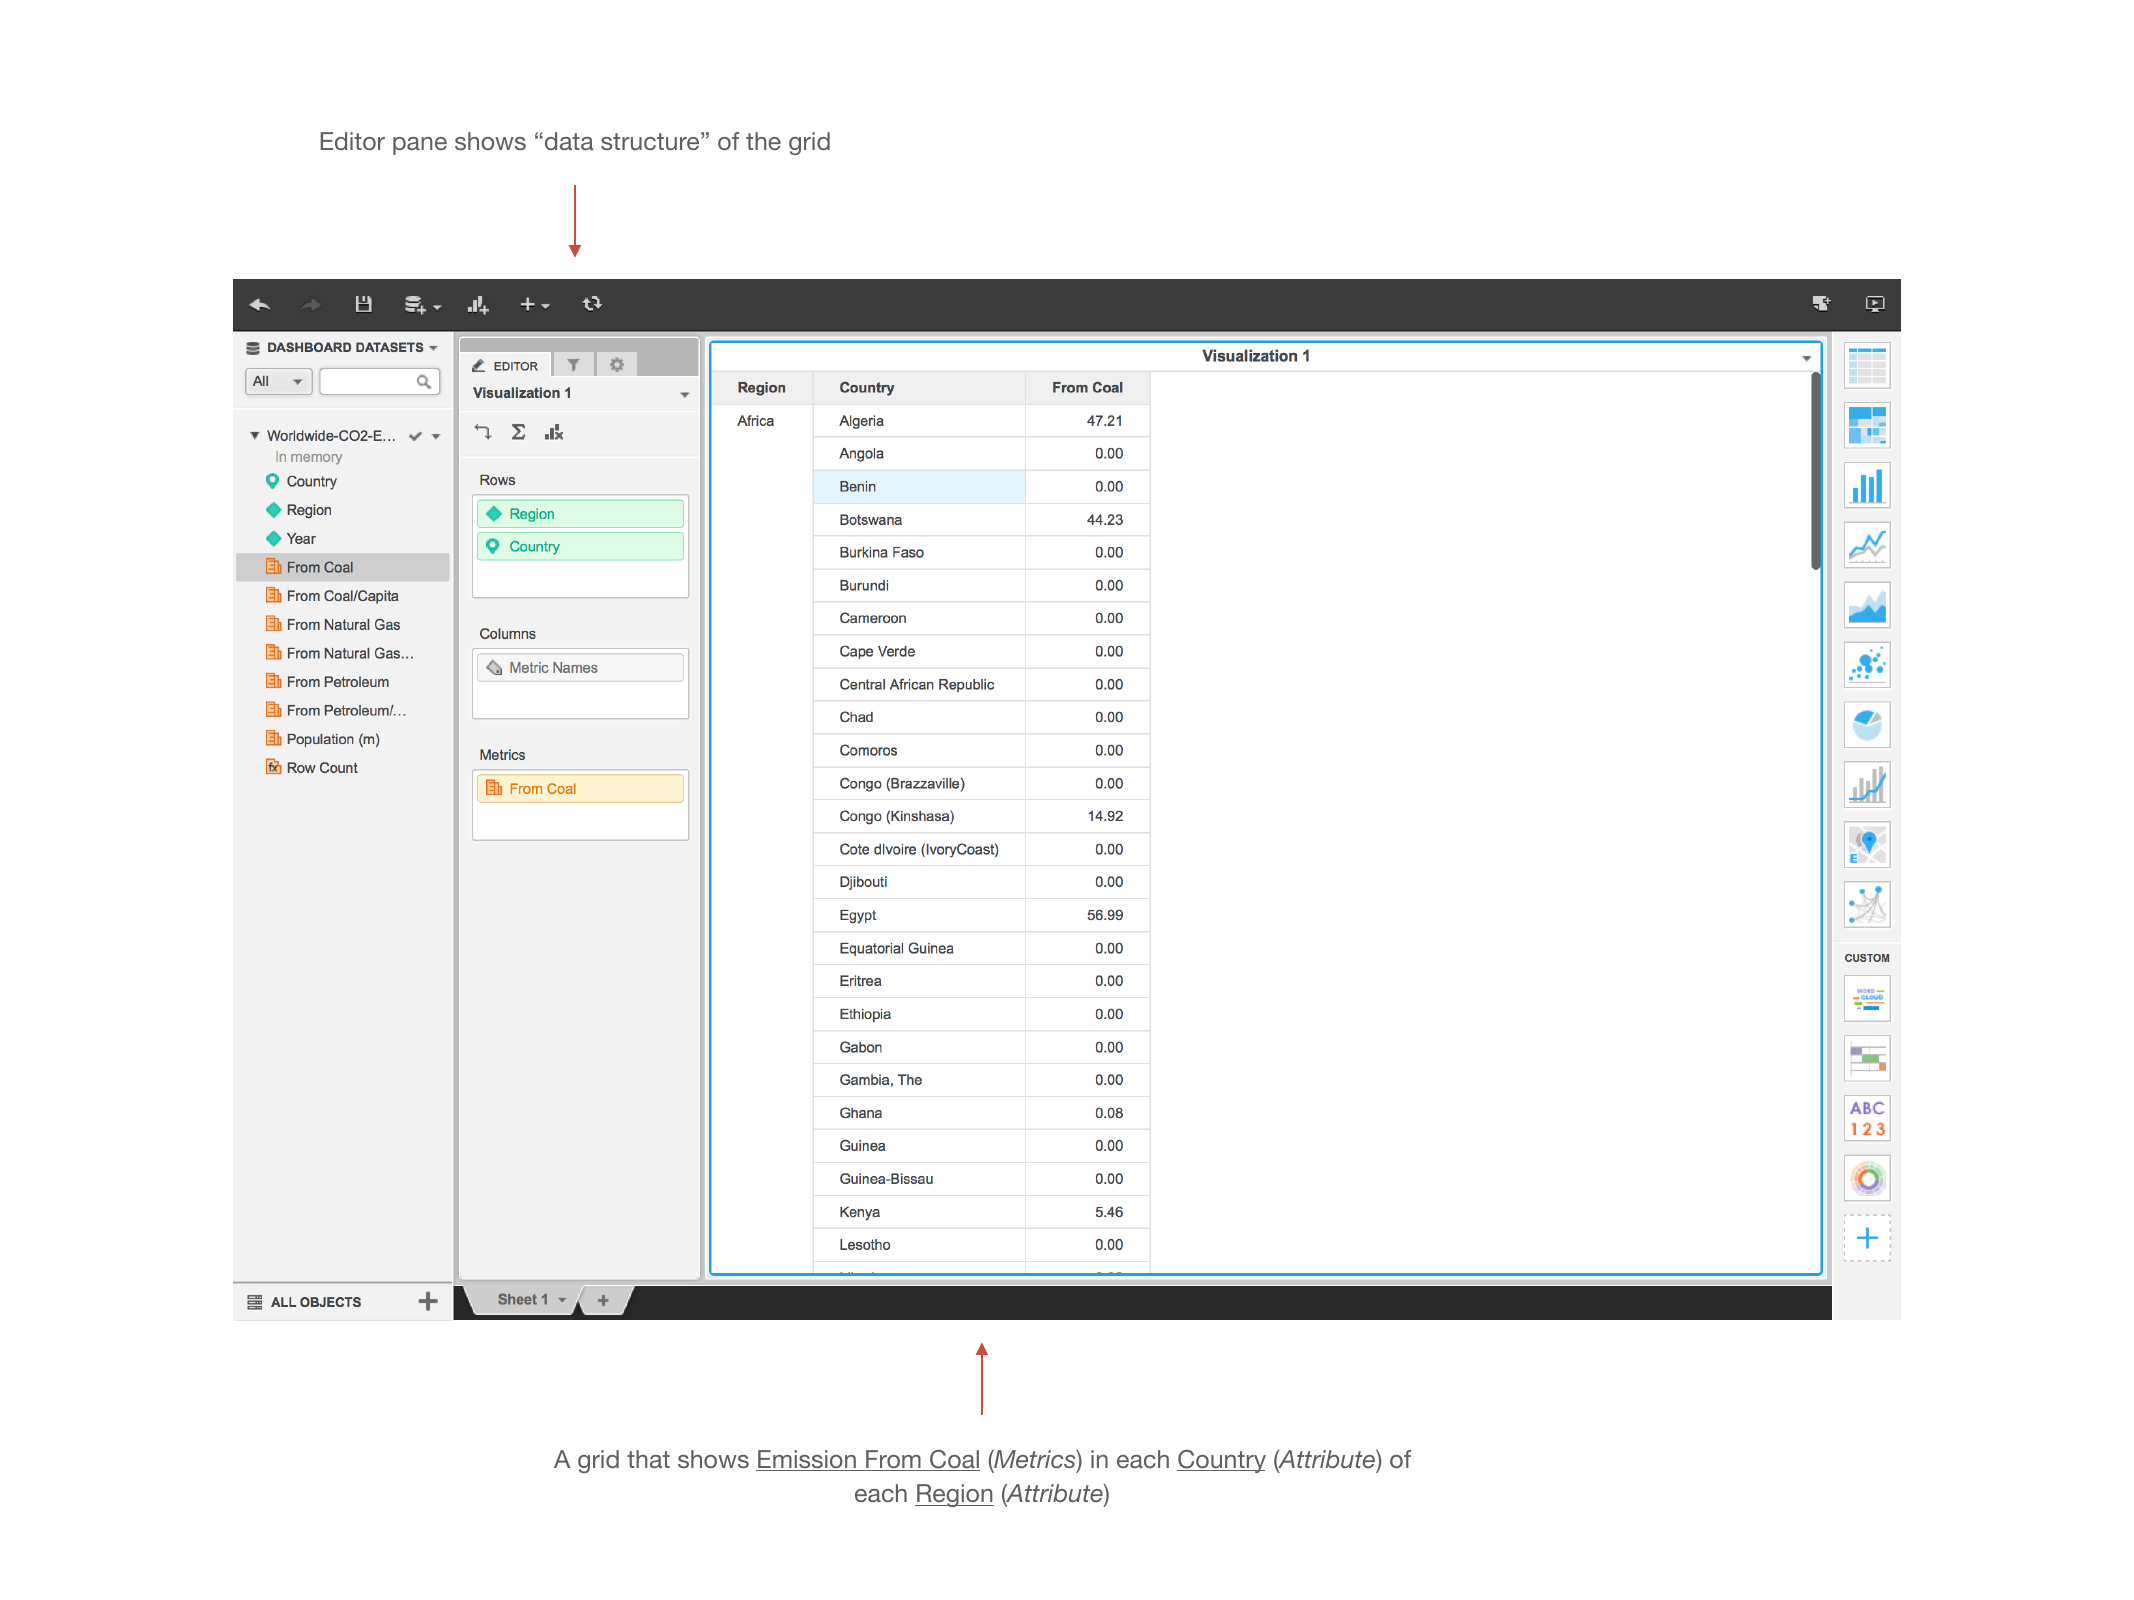
Task: Select the From Natural Gas metric
Action: point(343,625)
